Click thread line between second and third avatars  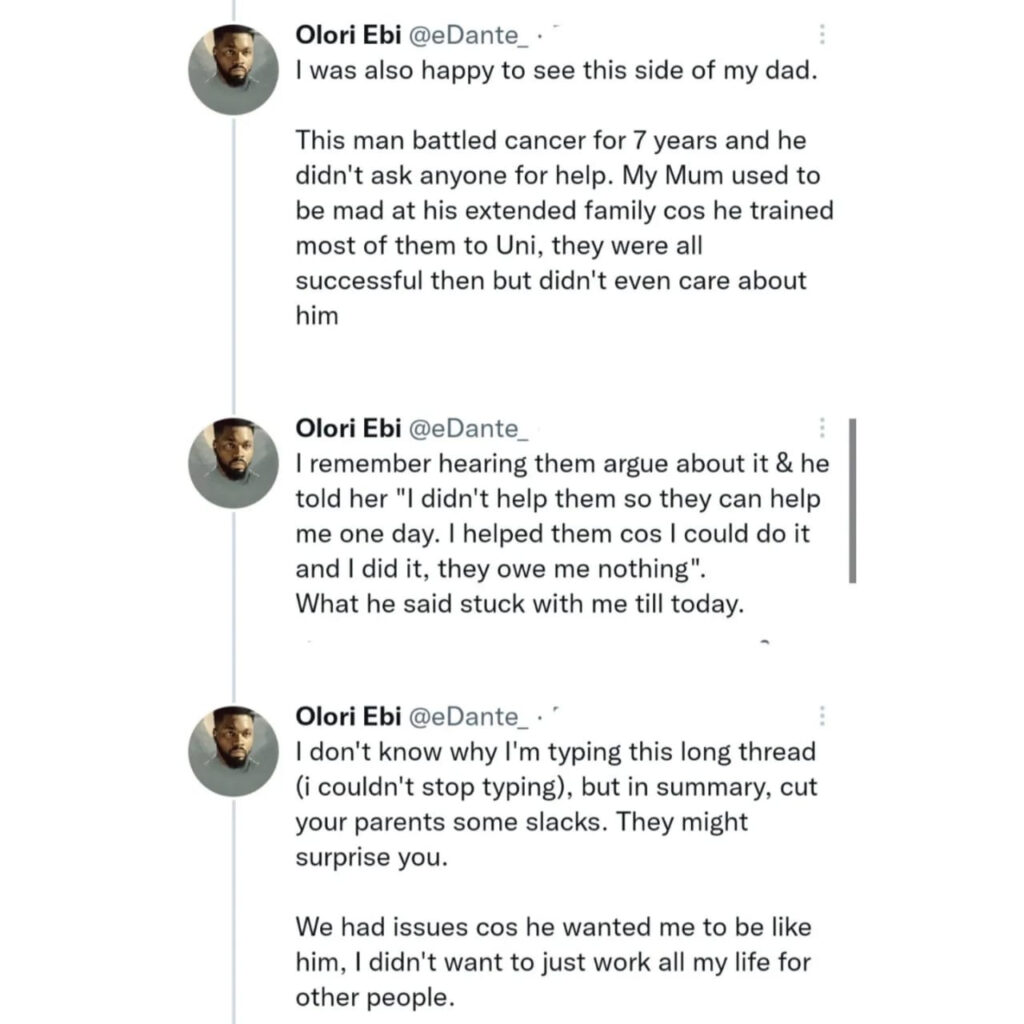(234, 607)
